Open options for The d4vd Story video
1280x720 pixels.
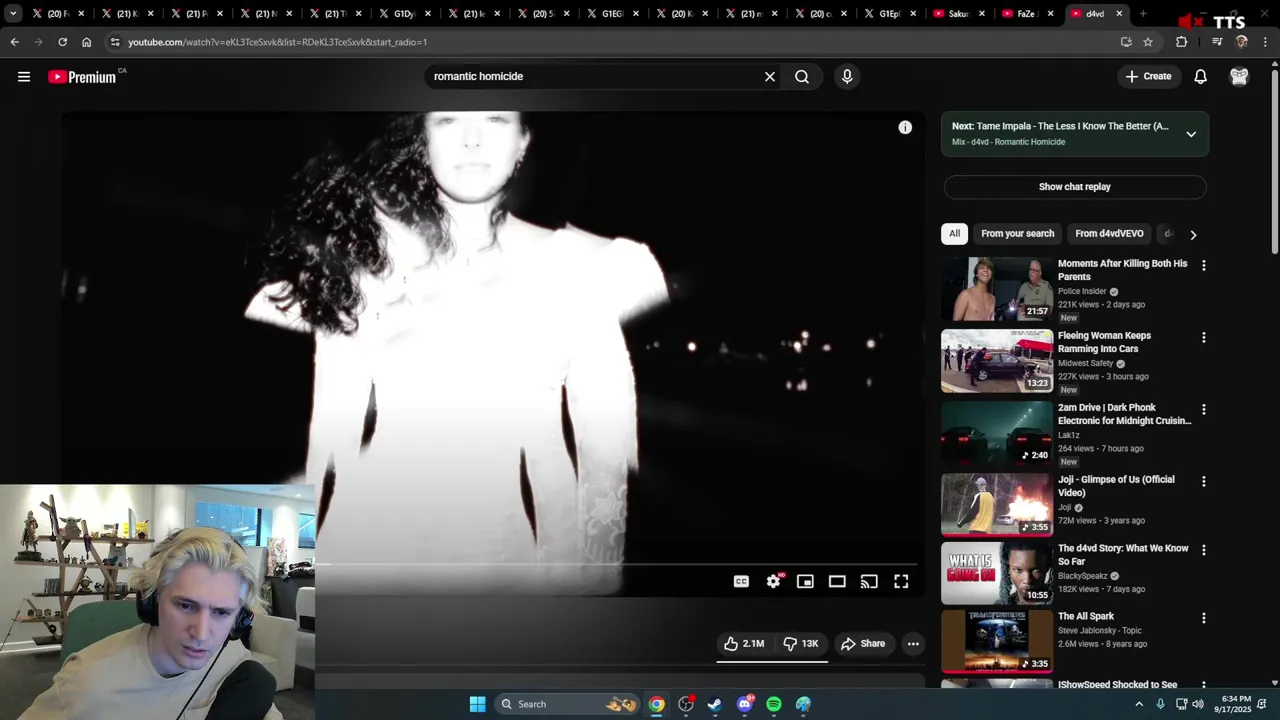[1203, 551]
